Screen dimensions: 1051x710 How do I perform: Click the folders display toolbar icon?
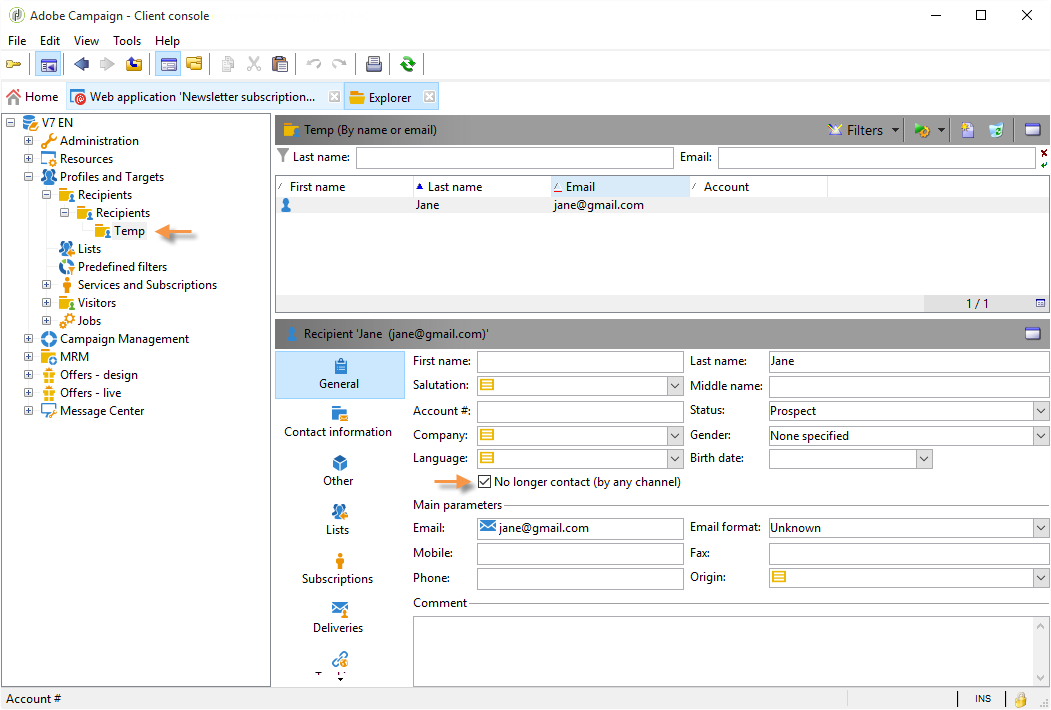[194, 64]
